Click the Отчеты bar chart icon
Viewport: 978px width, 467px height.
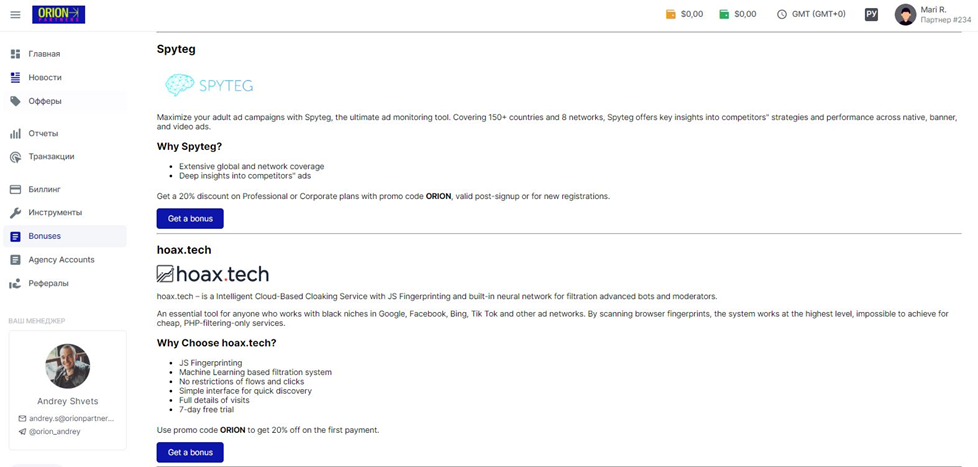(x=16, y=133)
